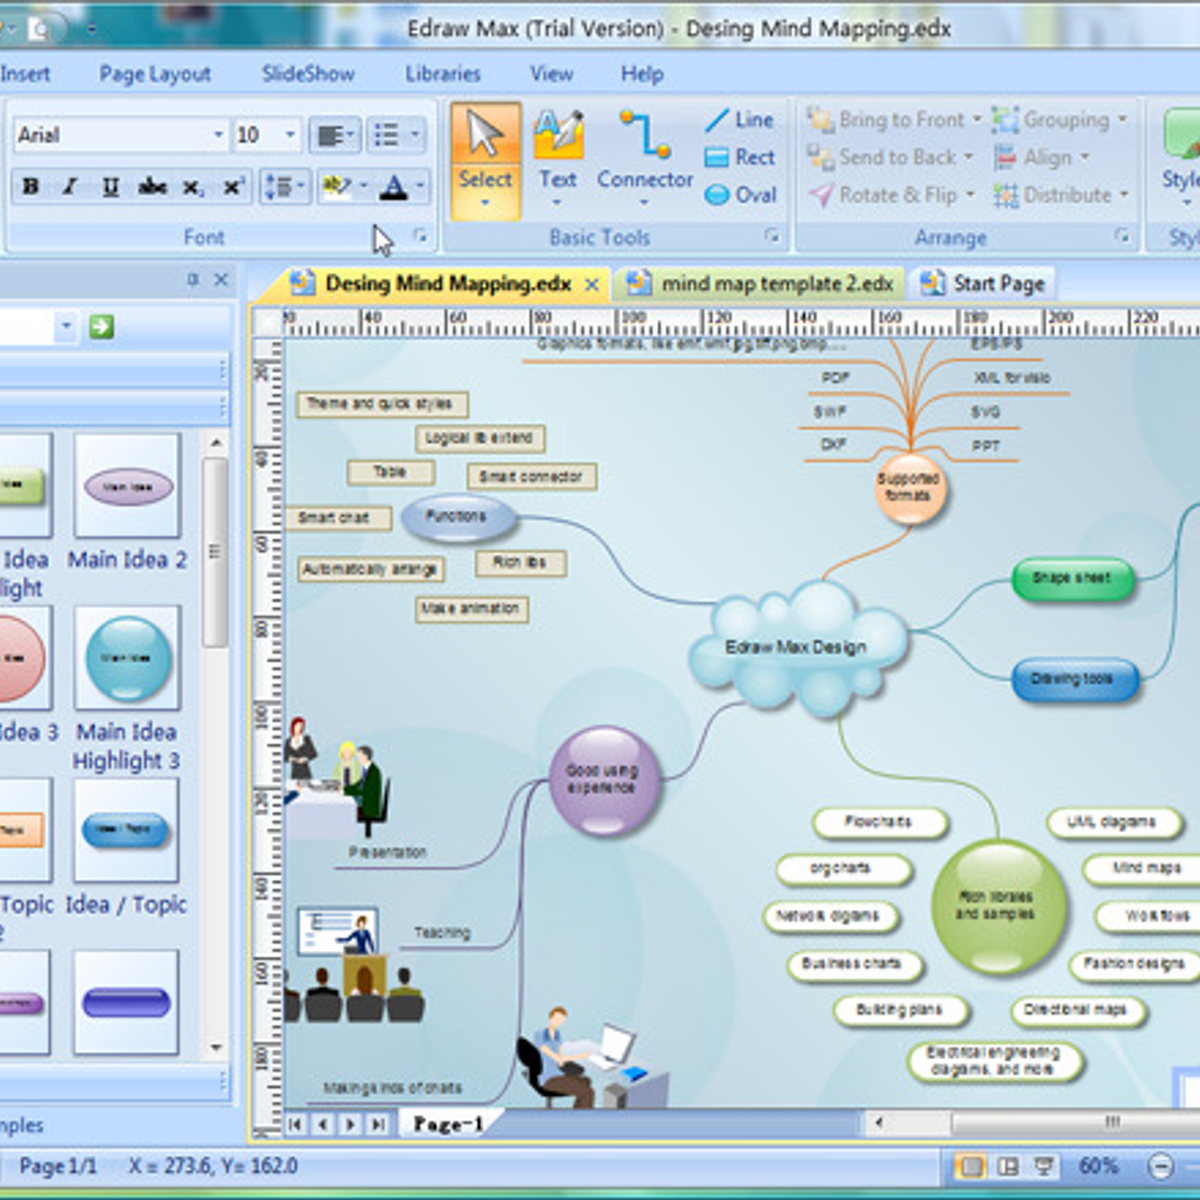The height and width of the screenshot is (1200, 1200).
Task: Go to previous page navigation button
Action: click(x=323, y=1124)
